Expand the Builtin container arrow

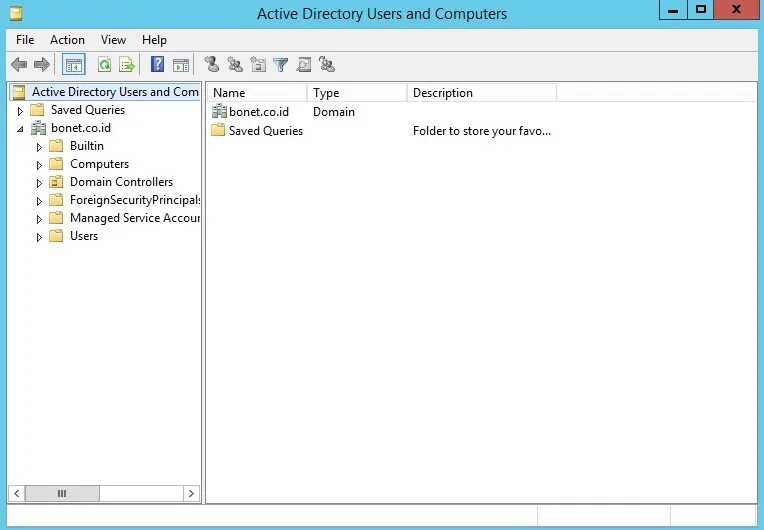39,147
